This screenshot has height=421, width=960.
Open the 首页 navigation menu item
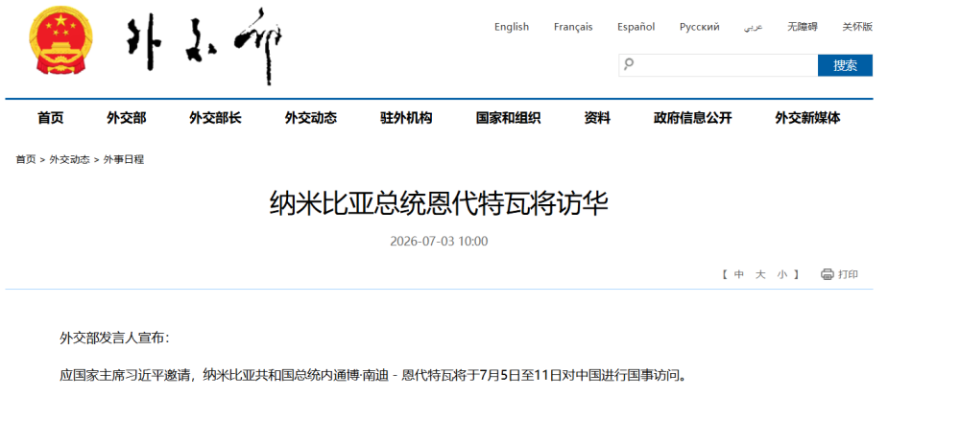pyautogui.click(x=50, y=118)
